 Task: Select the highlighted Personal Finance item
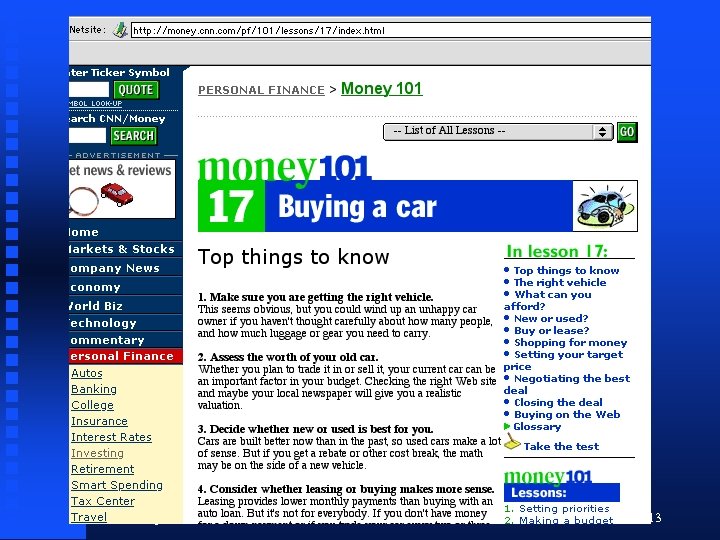(125, 356)
